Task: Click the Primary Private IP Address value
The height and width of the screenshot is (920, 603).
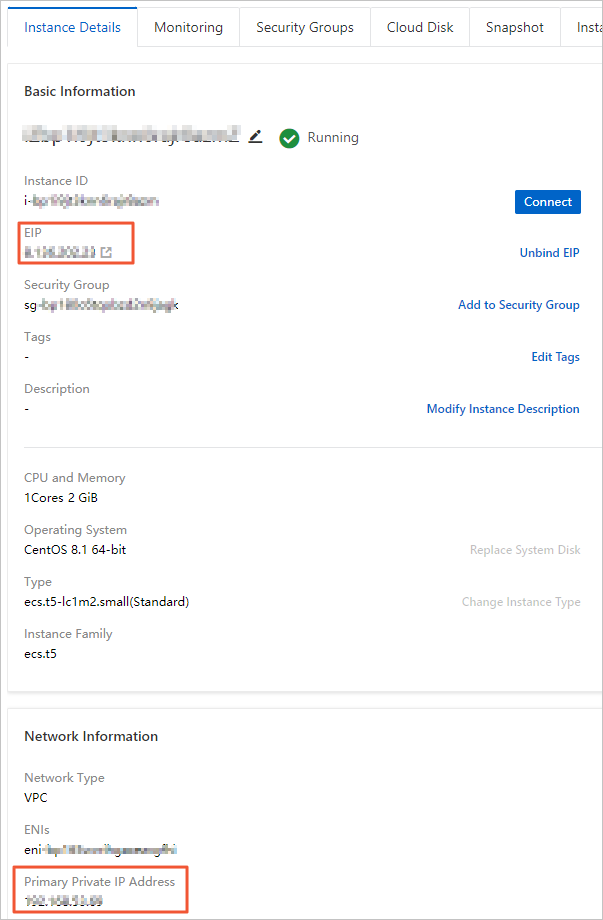Action: pyautogui.click(x=64, y=901)
